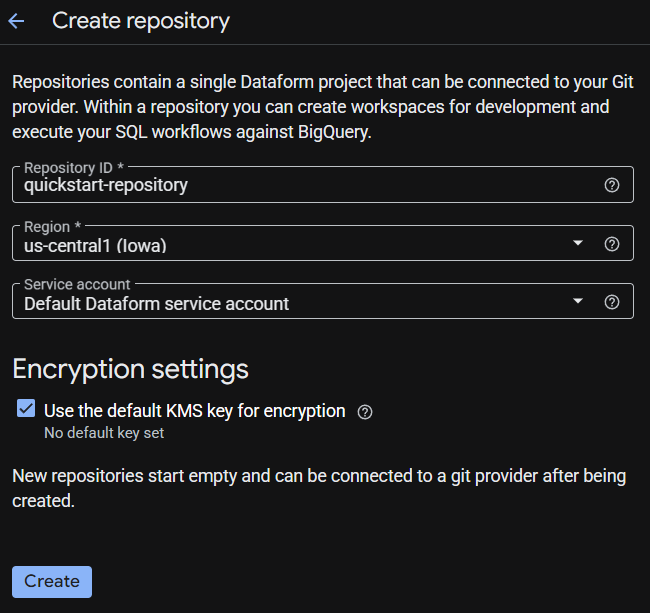This screenshot has height=613, width=650.
Task: Open the us-central1 (Iowa) region selector
Action: 323,243
